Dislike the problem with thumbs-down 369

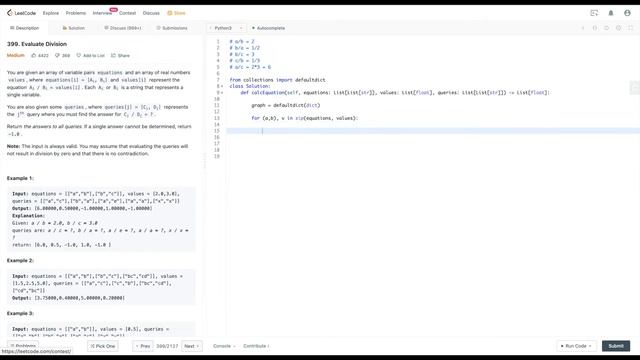(x=62, y=56)
